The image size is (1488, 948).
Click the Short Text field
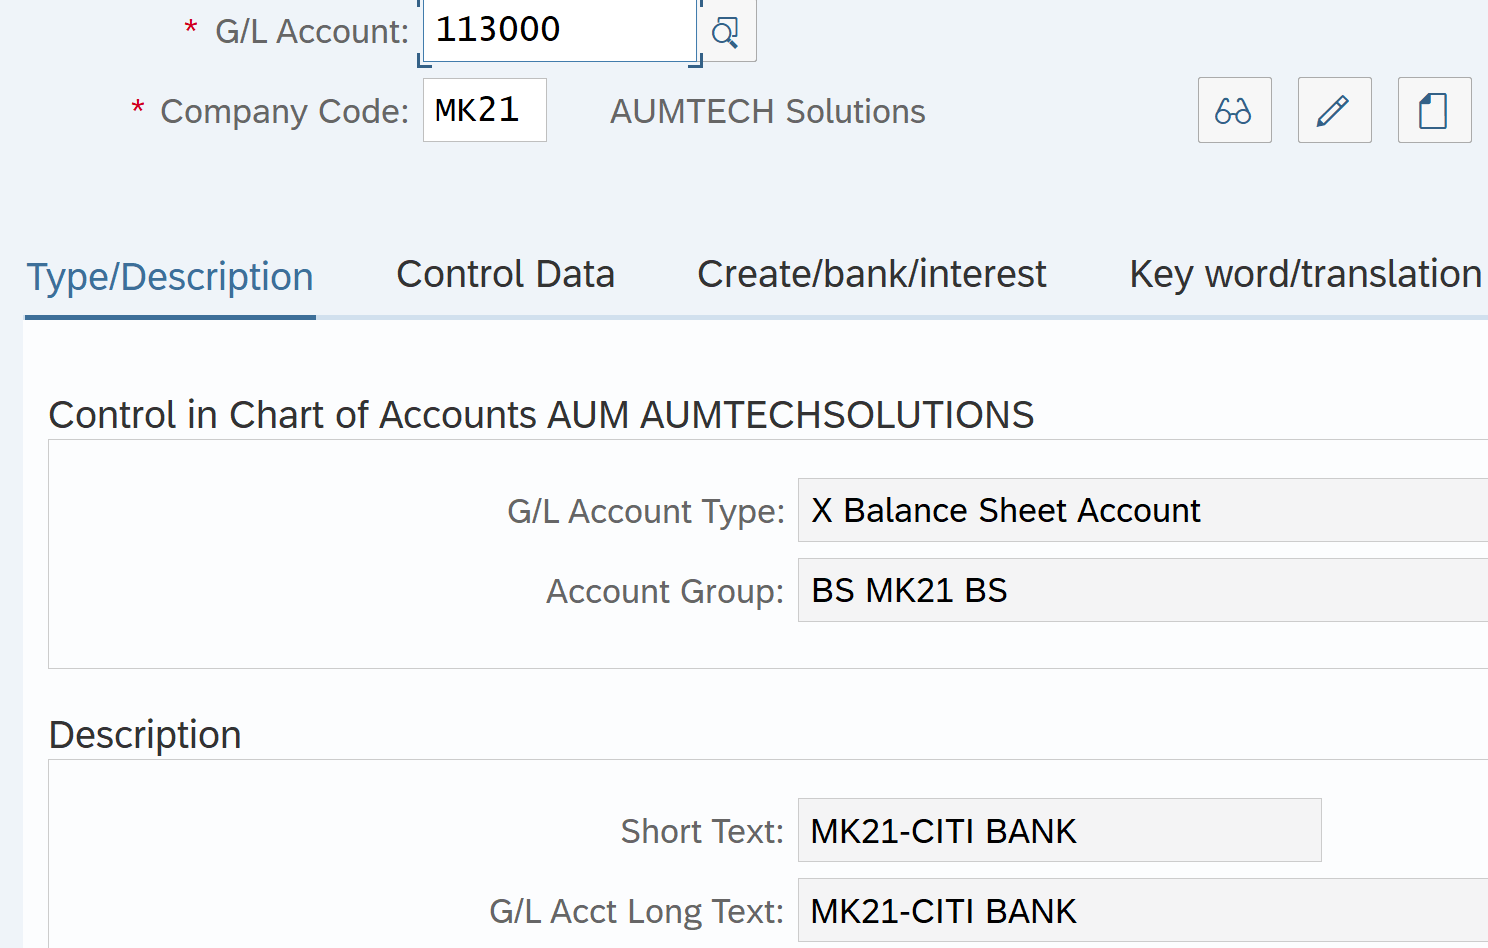click(x=1060, y=830)
